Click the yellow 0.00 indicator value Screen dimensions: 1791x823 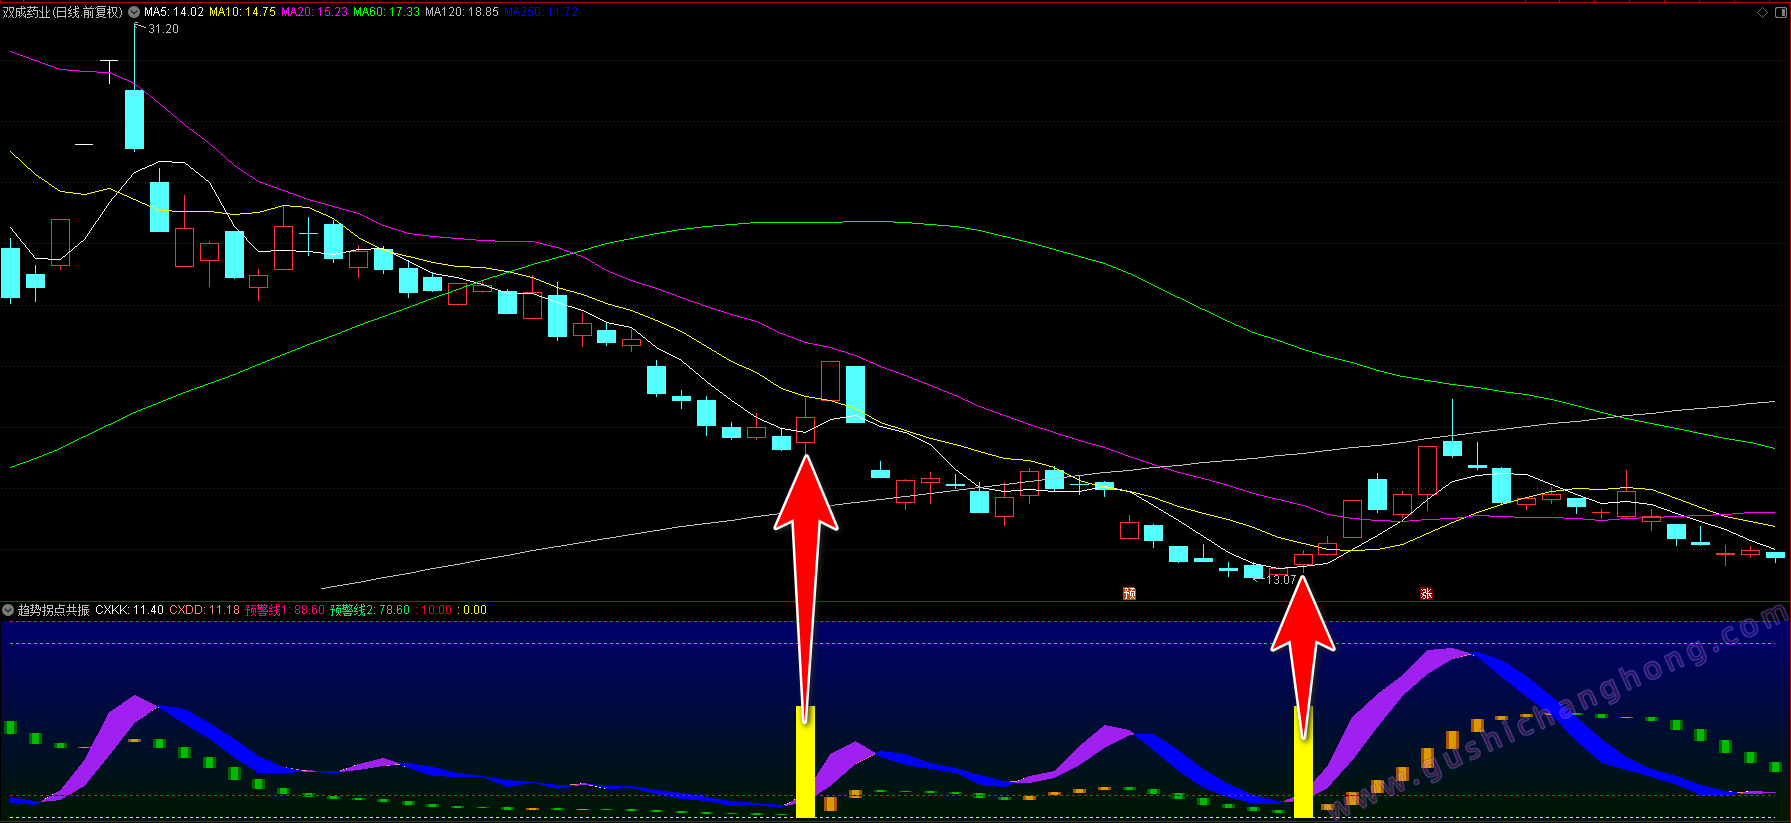click(x=473, y=609)
